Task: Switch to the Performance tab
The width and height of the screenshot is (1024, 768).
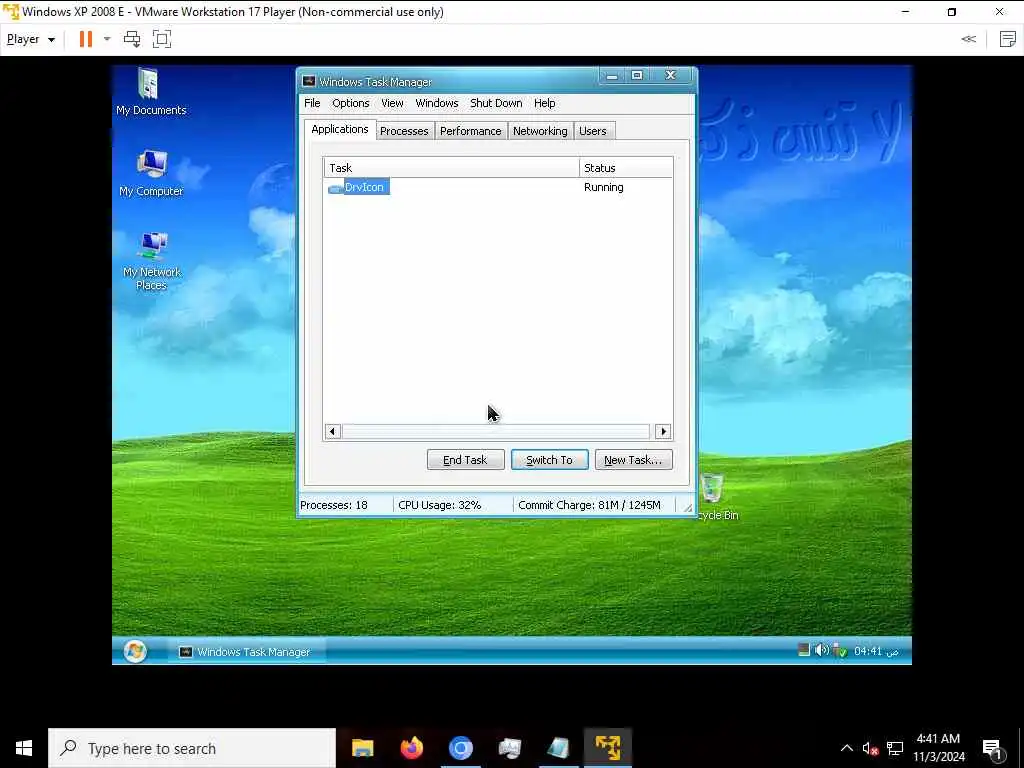Action: (x=470, y=131)
